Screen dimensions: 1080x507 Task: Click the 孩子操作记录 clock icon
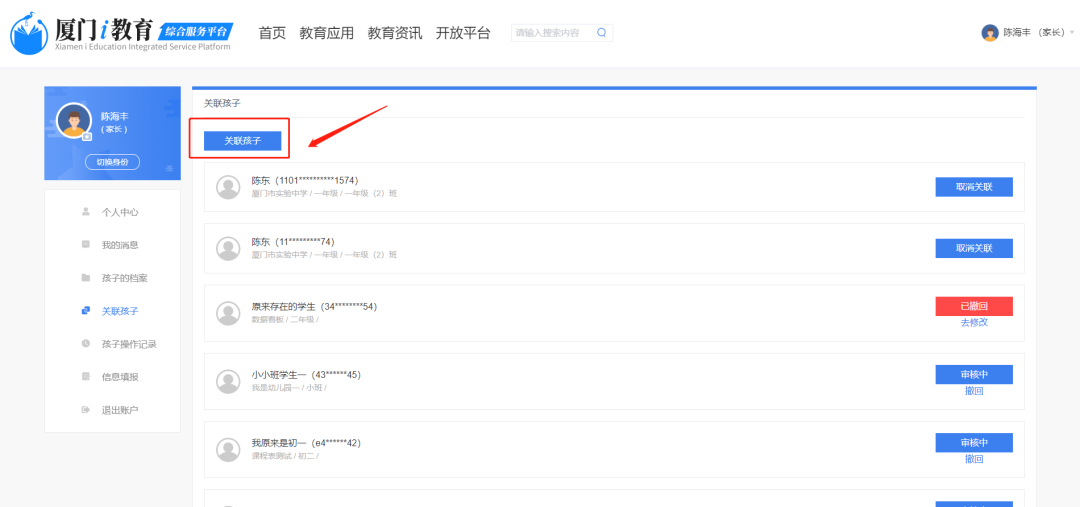85,344
